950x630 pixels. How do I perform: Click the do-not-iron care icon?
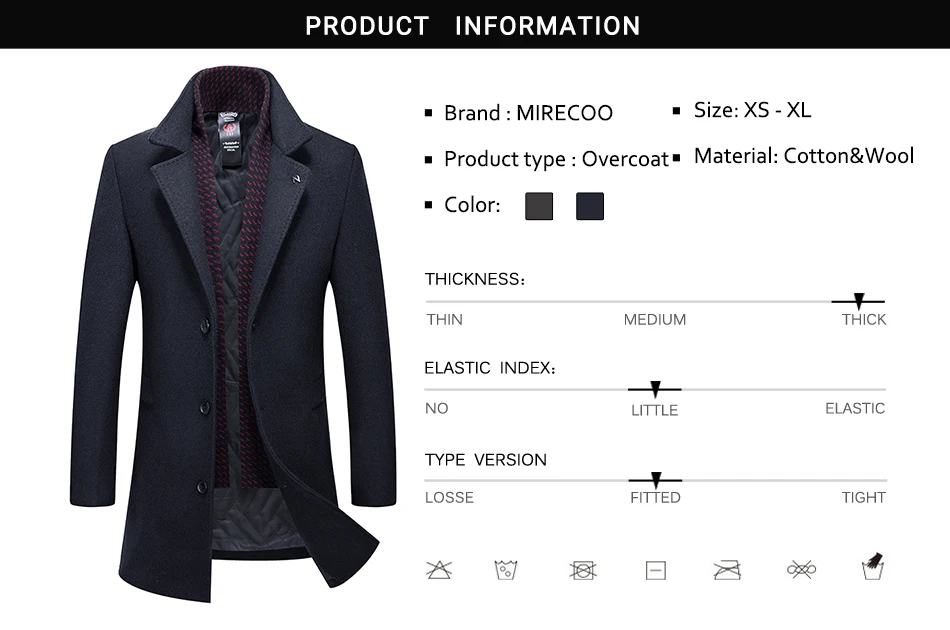727,570
